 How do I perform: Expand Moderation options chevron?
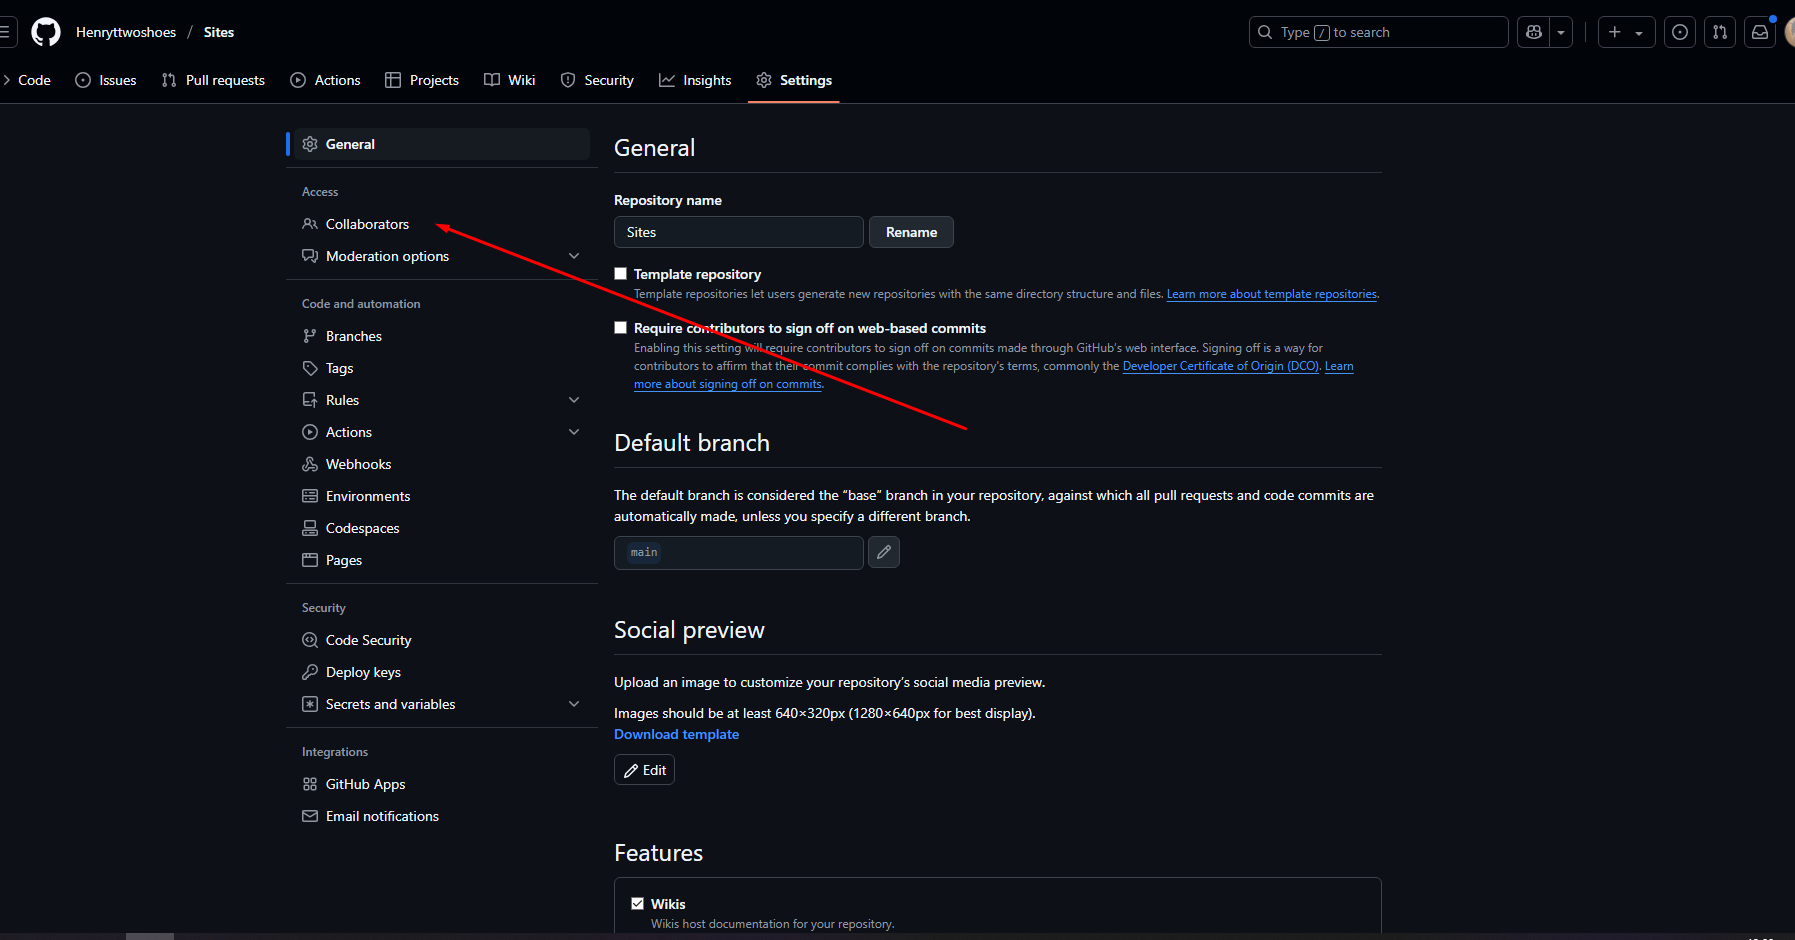coord(574,256)
